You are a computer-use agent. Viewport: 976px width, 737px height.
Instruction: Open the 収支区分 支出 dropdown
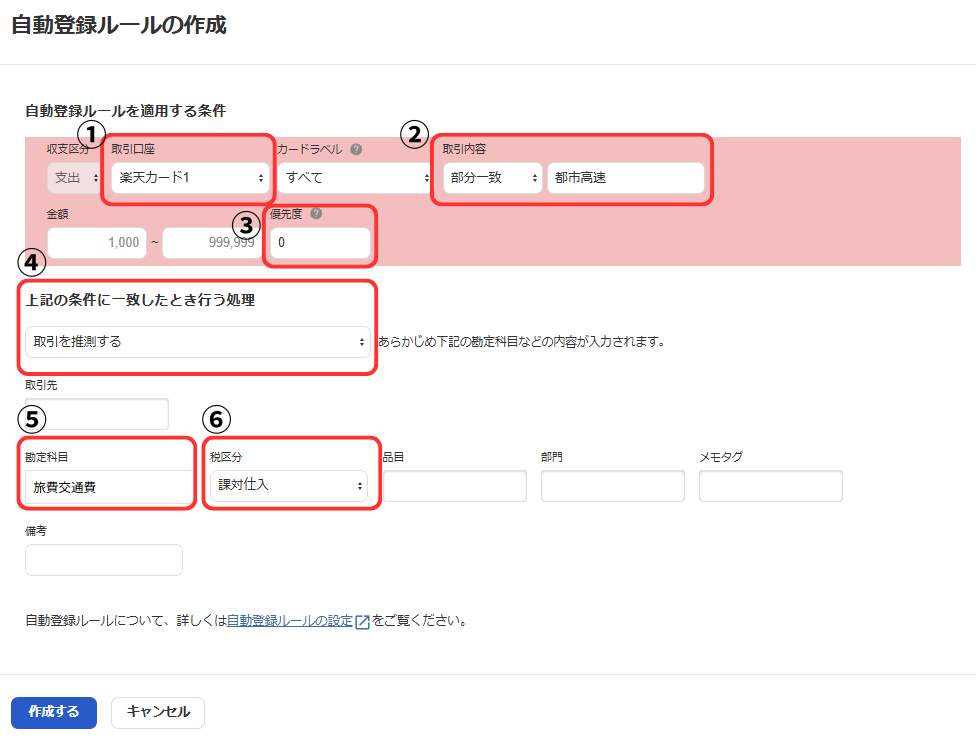coord(74,178)
